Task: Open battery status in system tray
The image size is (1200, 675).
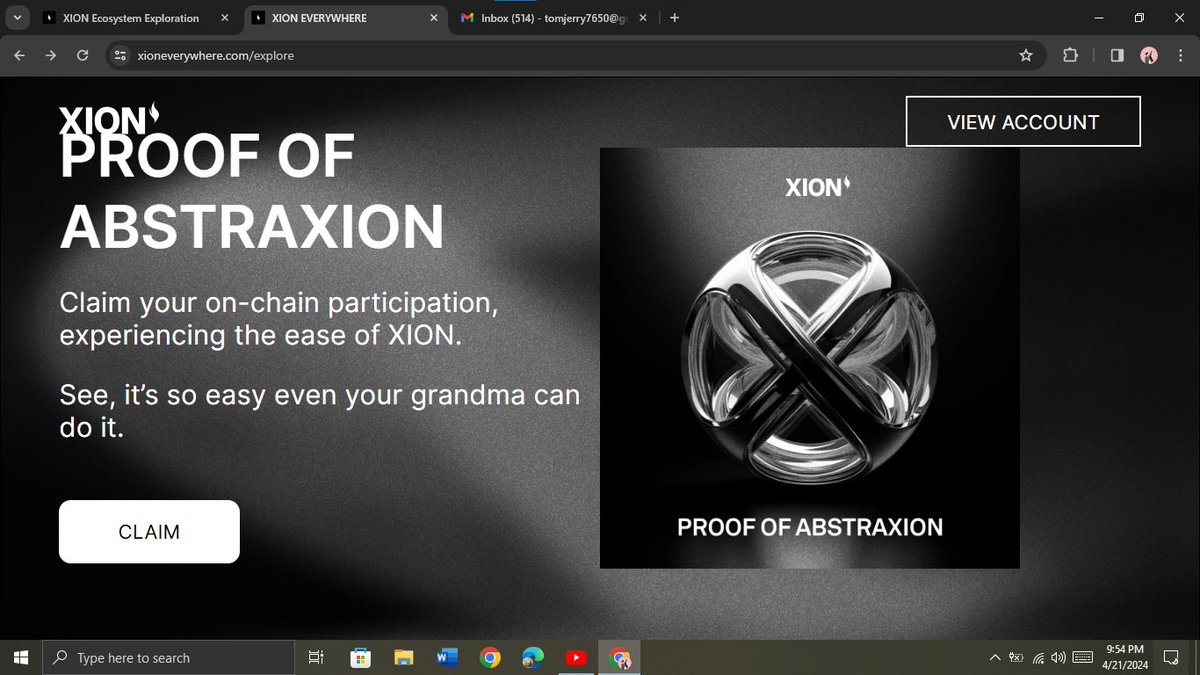Action: [x=1016, y=657]
